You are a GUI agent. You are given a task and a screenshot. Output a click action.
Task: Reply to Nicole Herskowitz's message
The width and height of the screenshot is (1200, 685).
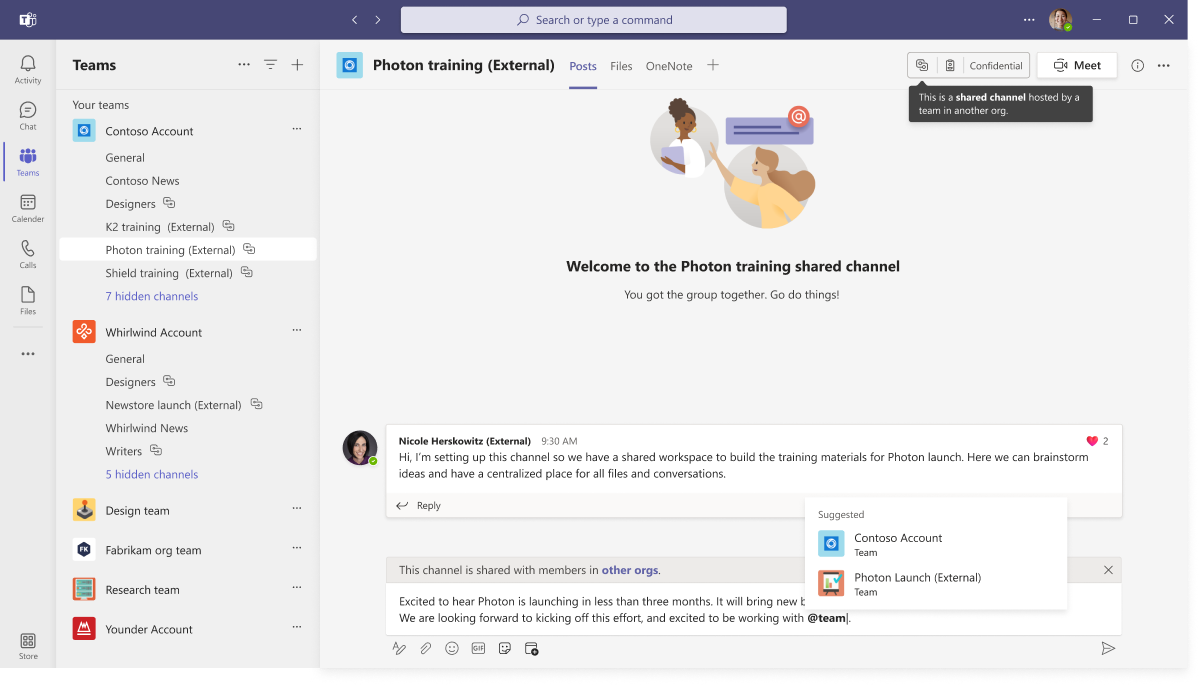click(417, 505)
